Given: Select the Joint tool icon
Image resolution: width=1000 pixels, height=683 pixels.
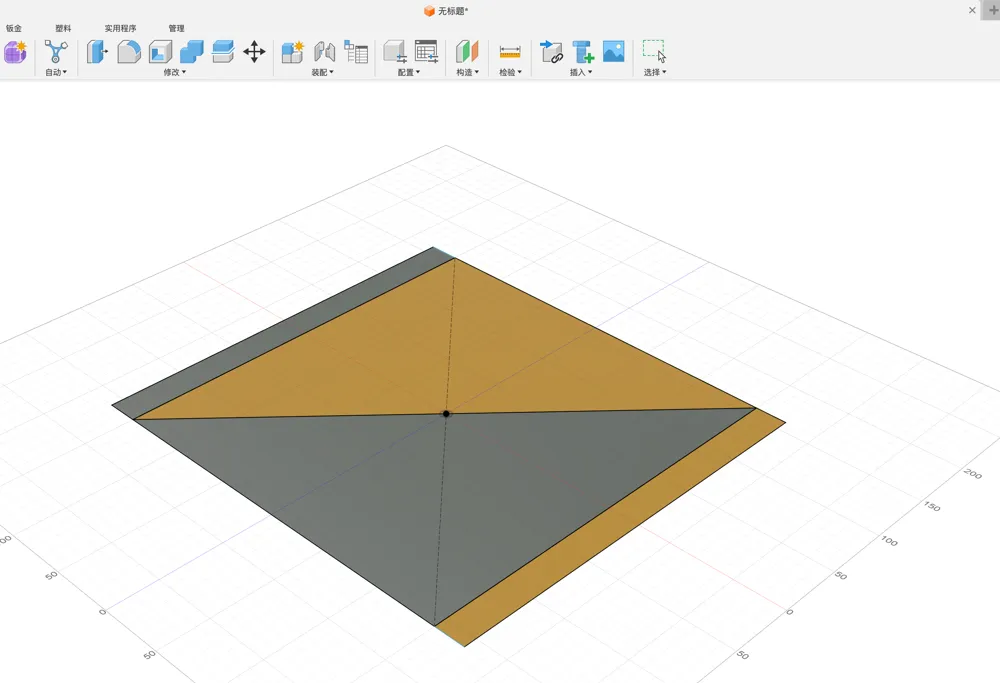Looking at the screenshot, I should point(324,52).
